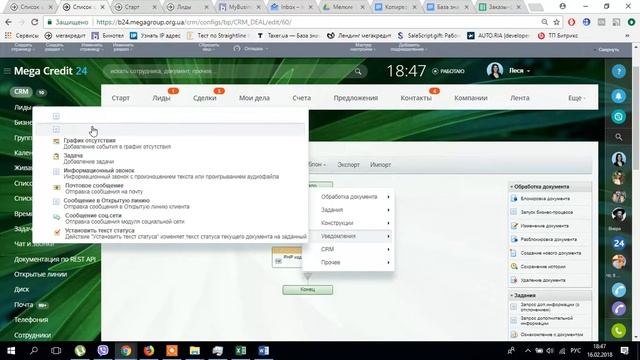Click the purple phone icon in sidebar

(x=619, y=309)
